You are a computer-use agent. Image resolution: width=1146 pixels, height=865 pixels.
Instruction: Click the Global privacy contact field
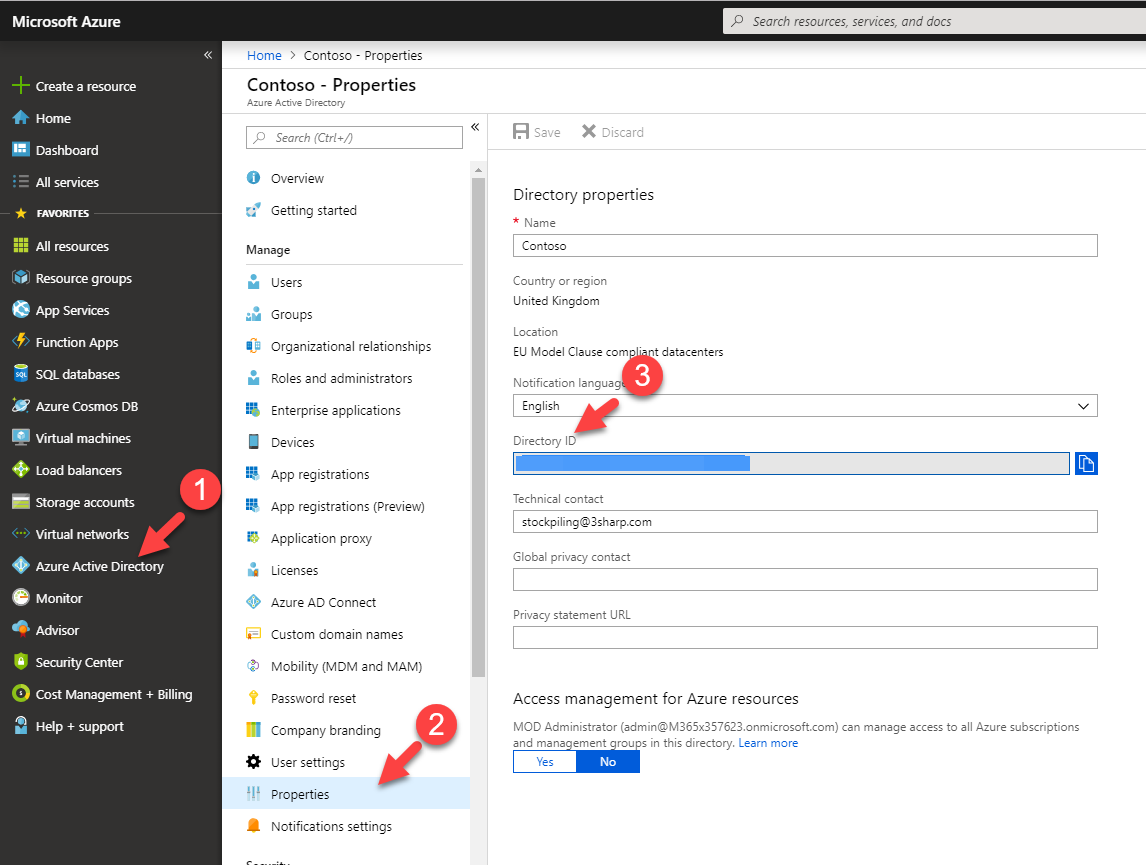tap(805, 579)
